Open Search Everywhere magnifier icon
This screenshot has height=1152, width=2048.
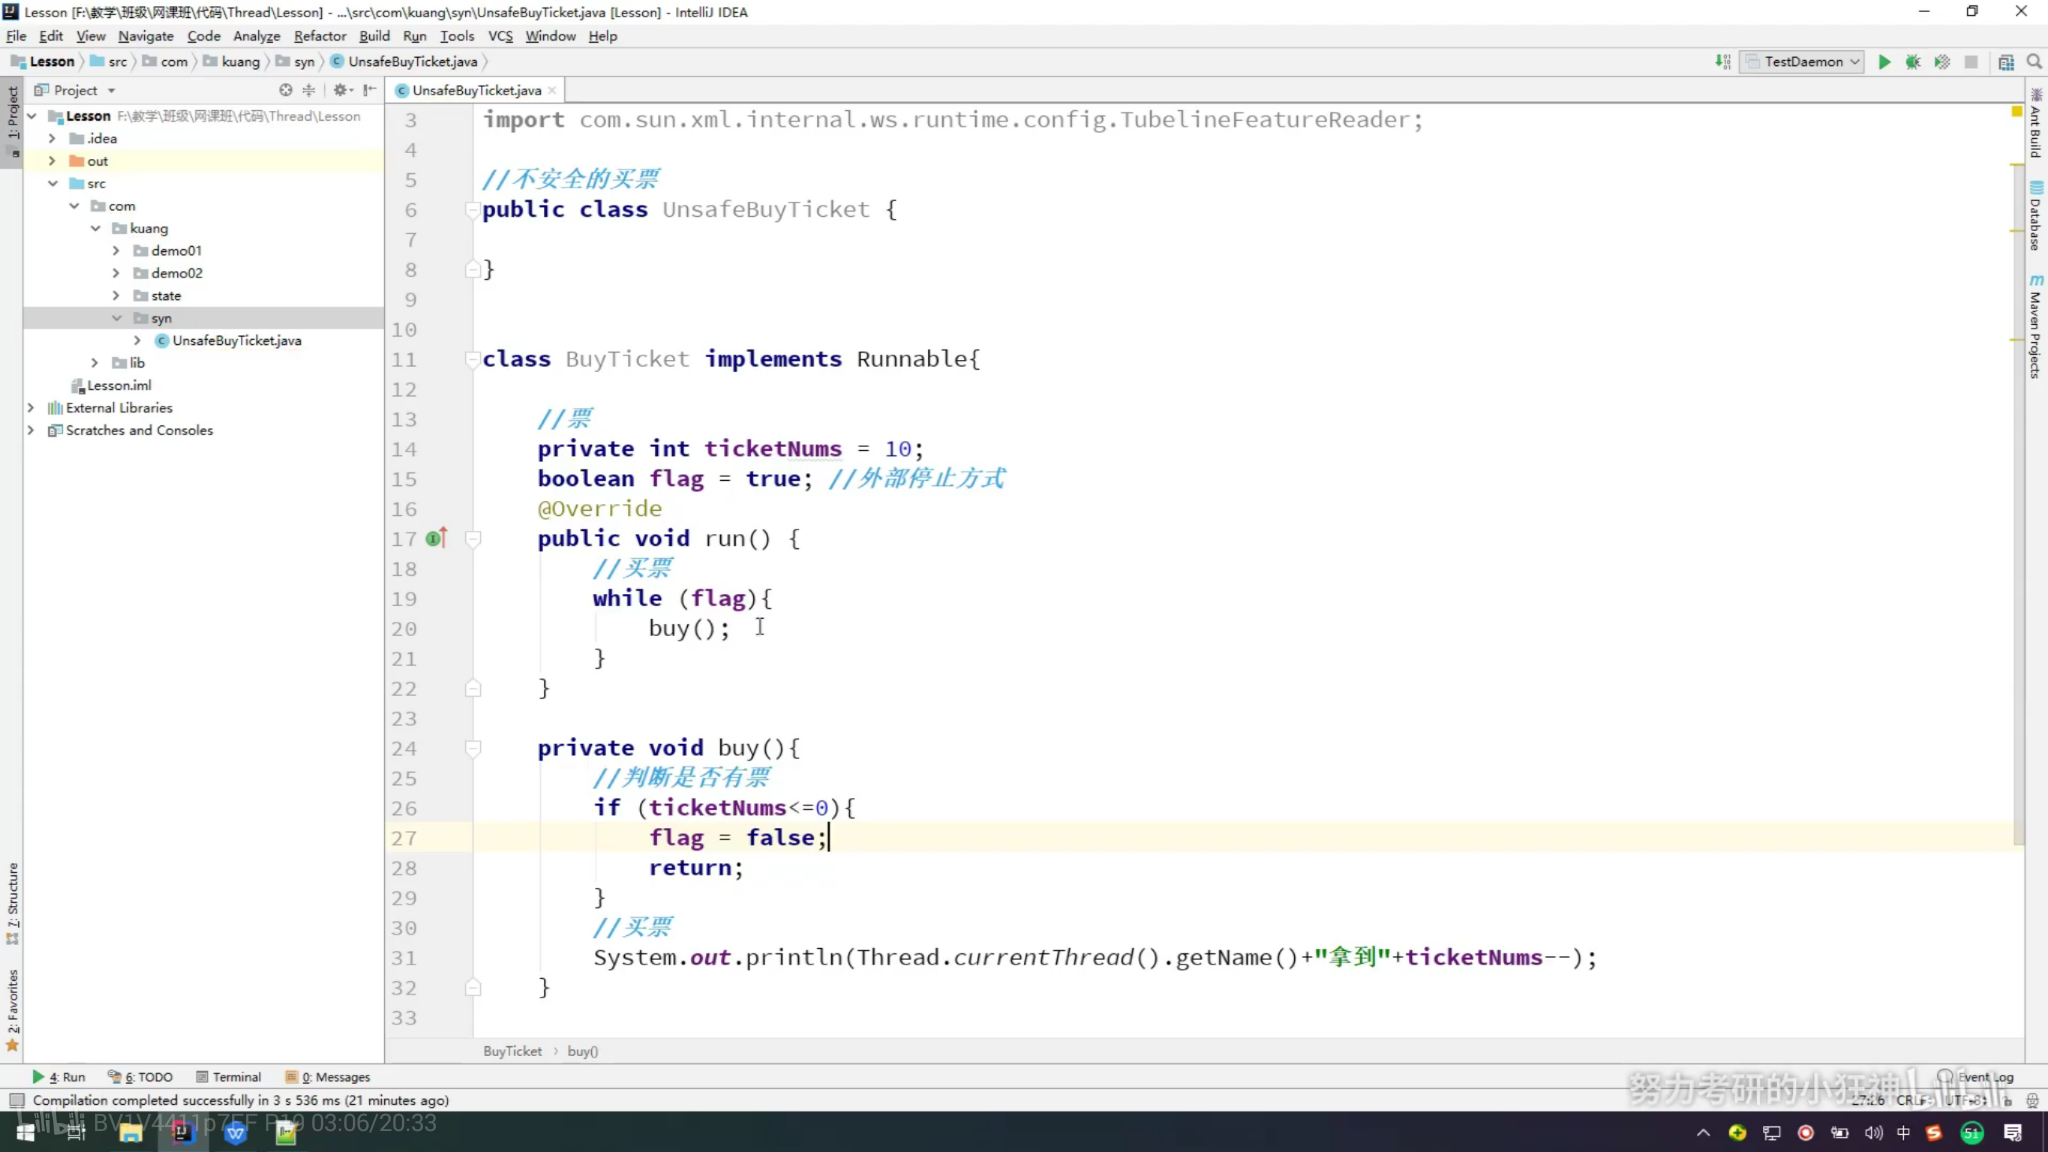(x=2034, y=62)
